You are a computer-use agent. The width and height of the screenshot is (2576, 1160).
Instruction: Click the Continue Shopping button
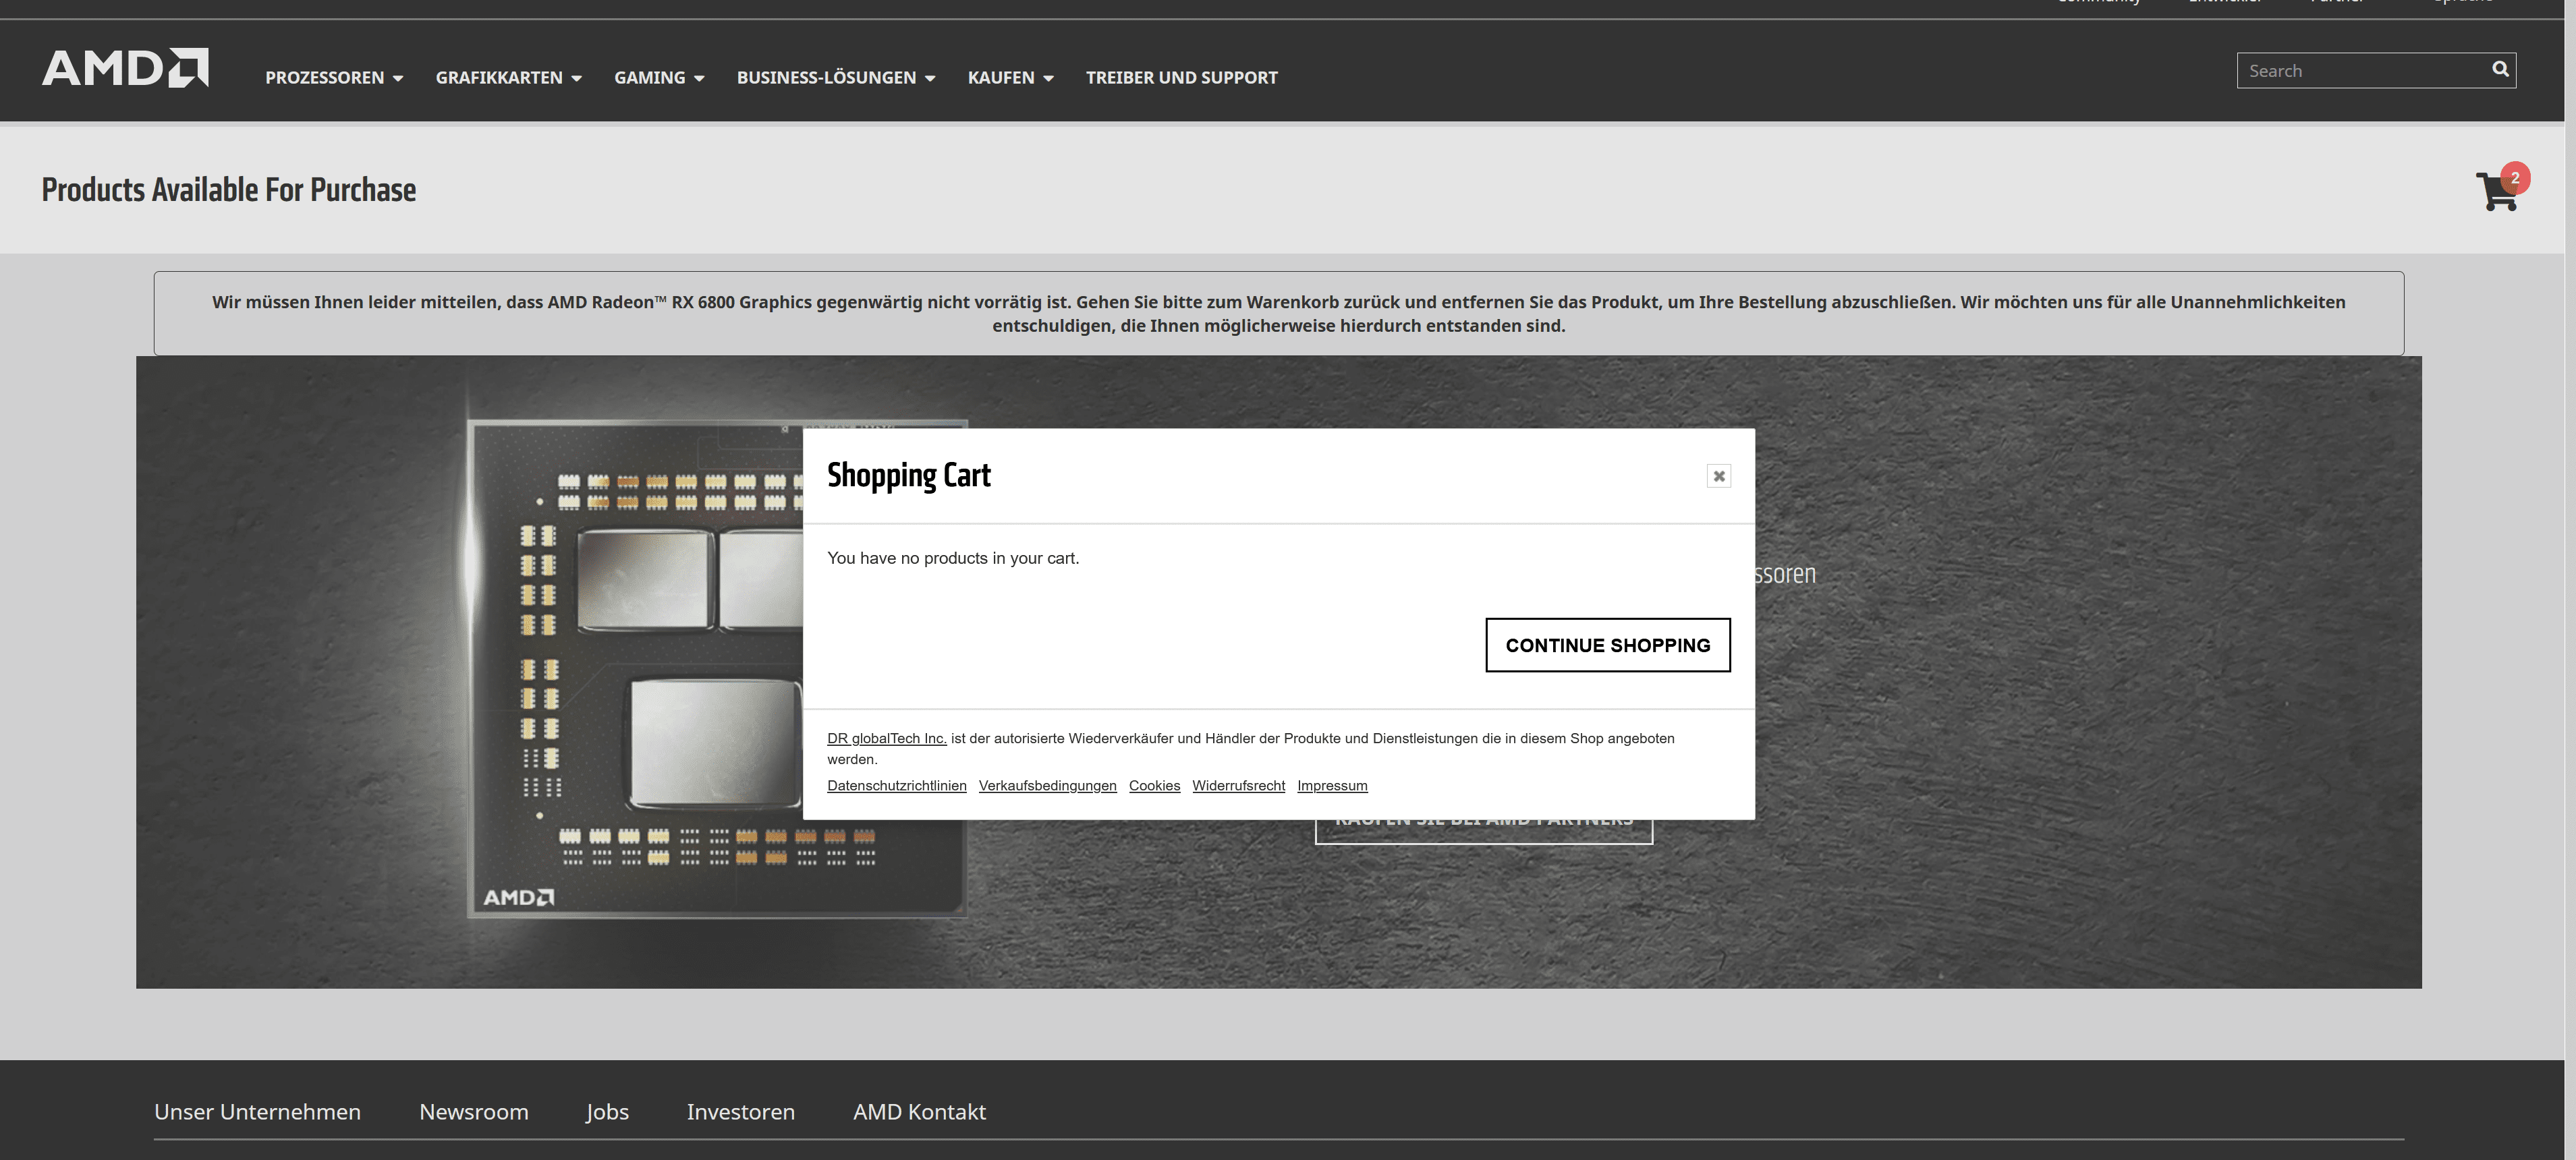point(1607,645)
